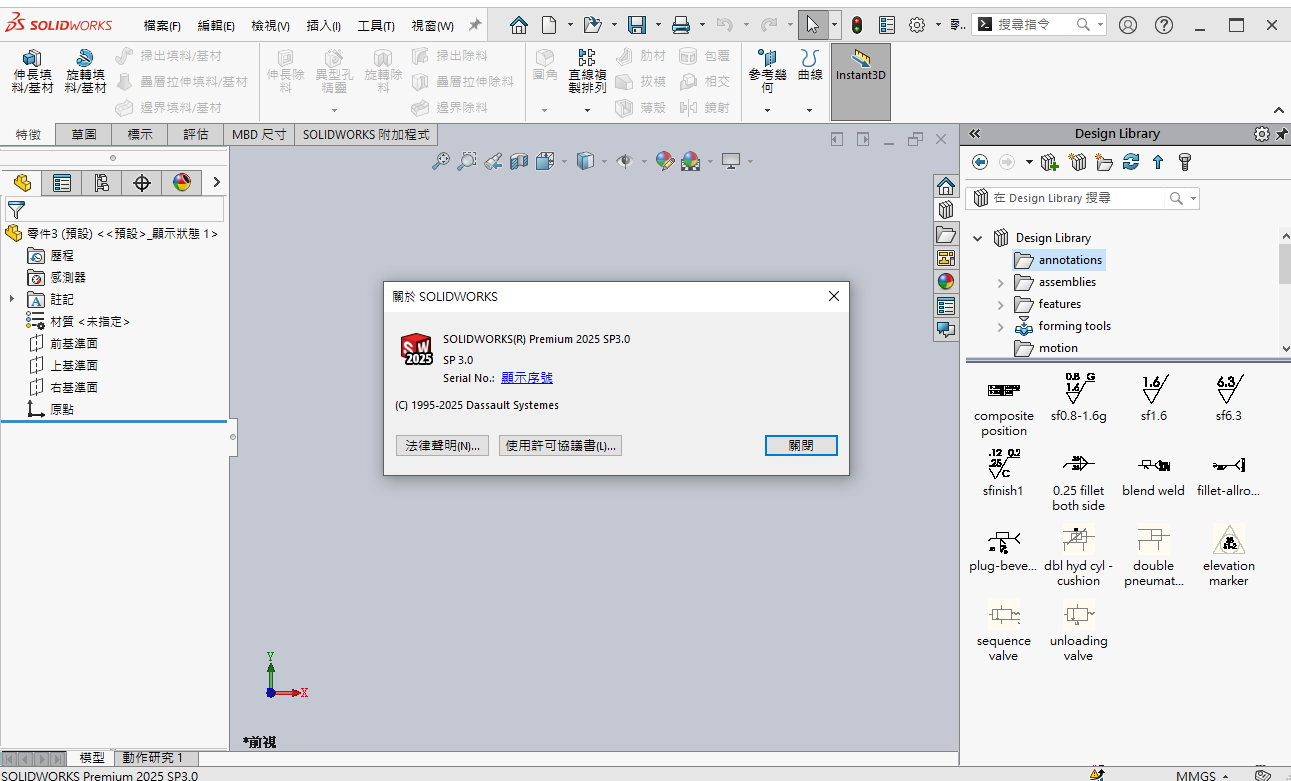This screenshot has width=1291, height=781.
Task: Expand the assemblies folder in Design Library
Action: (1000, 283)
